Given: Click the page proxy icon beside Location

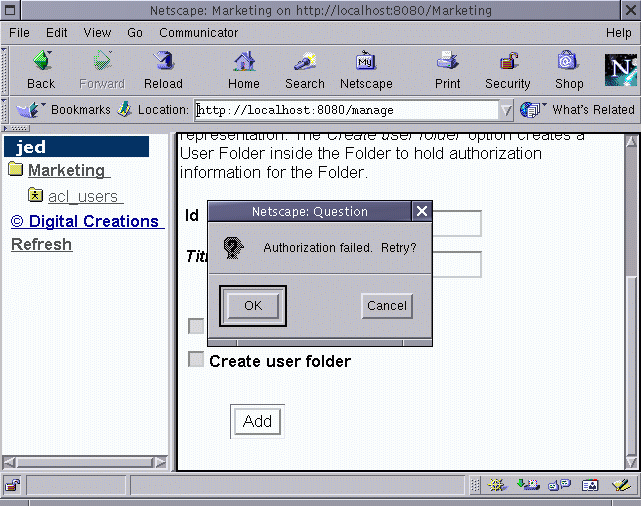Looking at the screenshot, I should 124,110.
